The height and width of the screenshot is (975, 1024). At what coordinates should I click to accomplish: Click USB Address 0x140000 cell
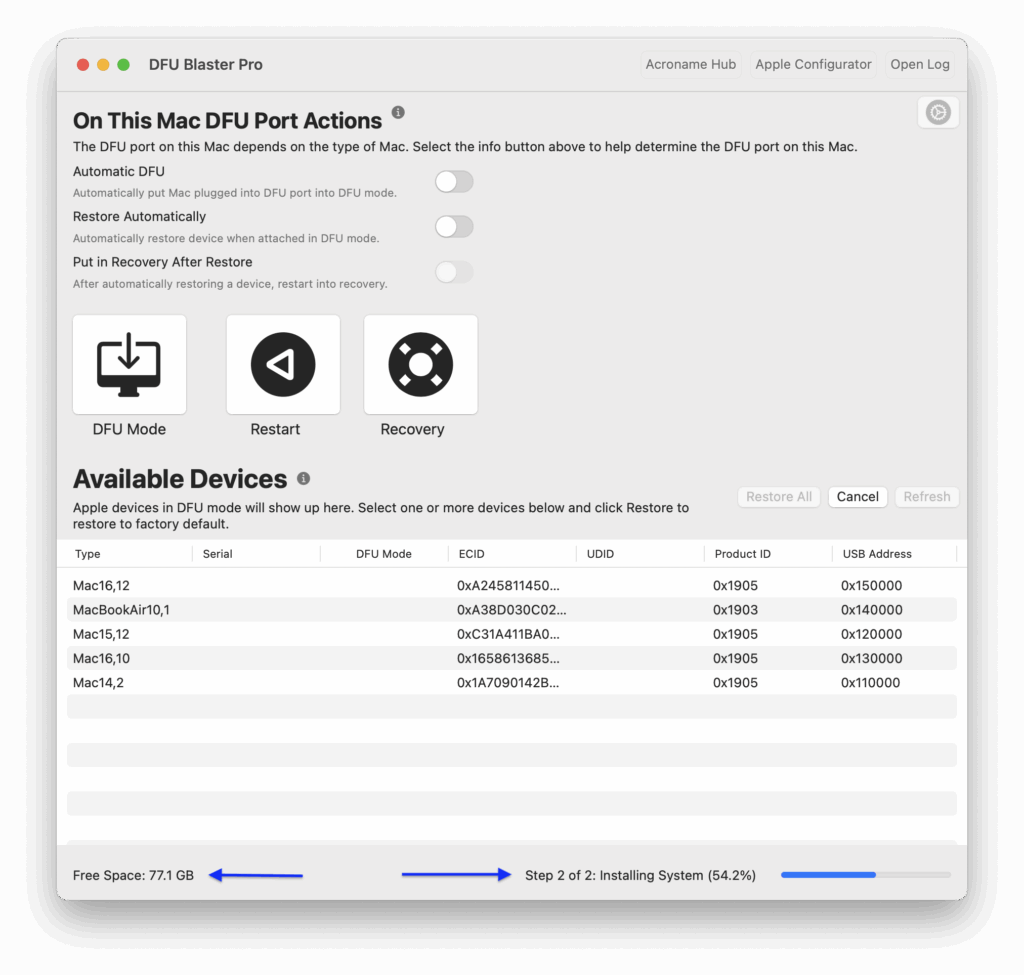[871, 610]
